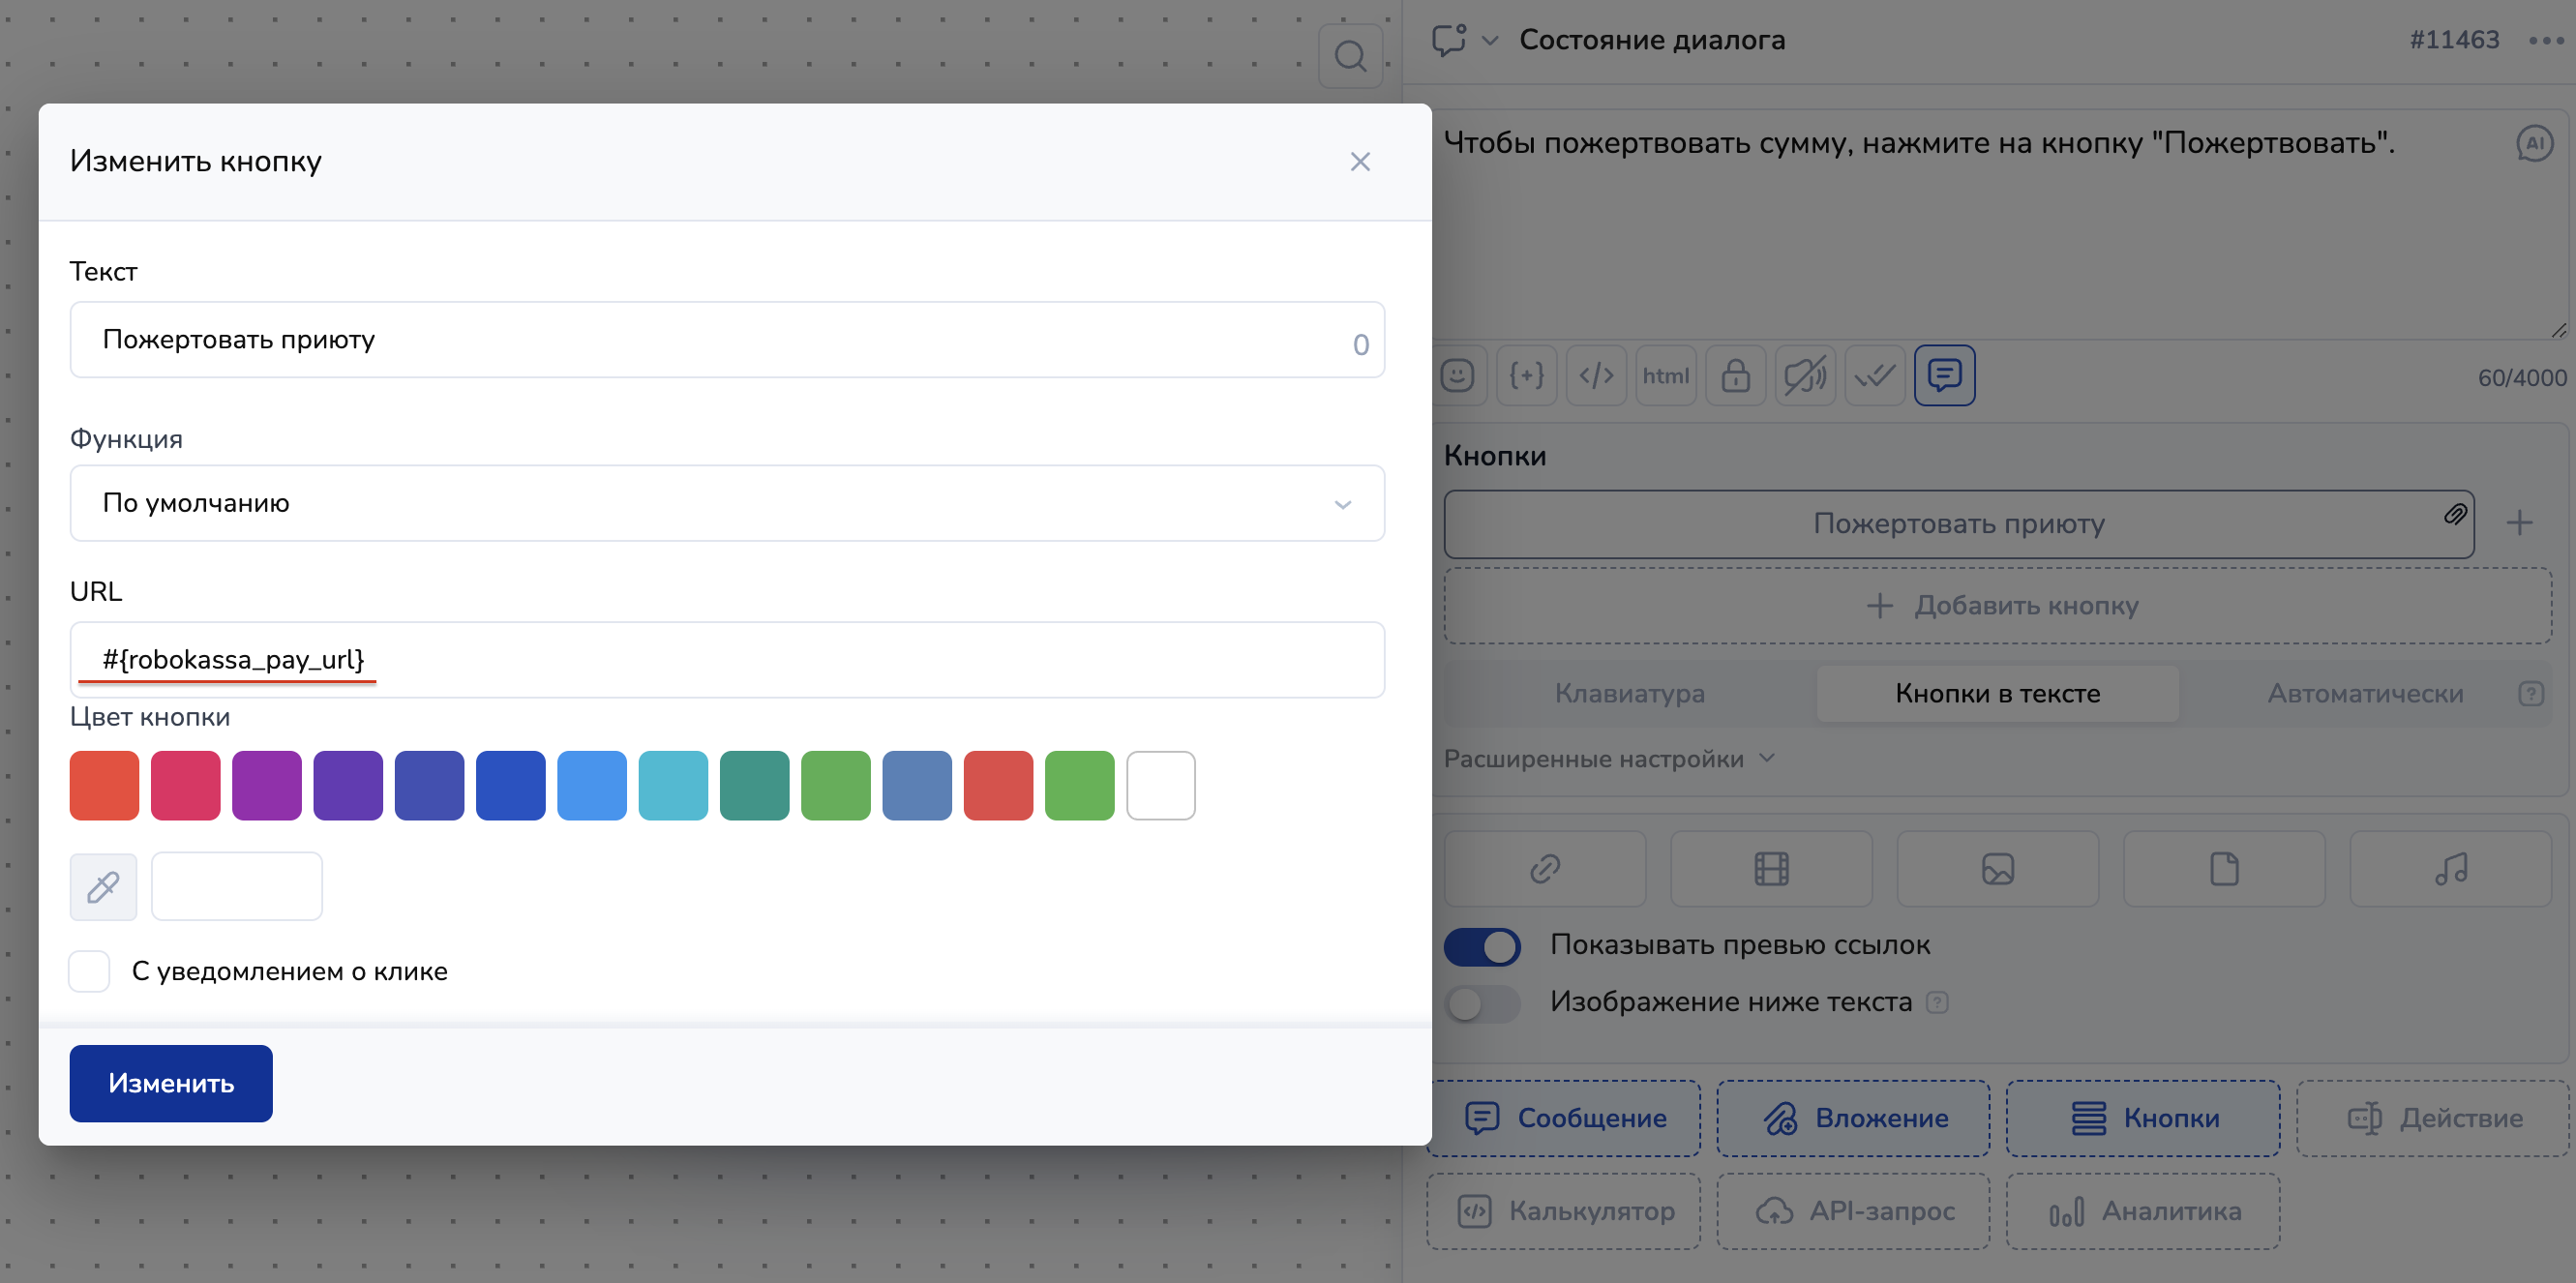Image resolution: width=2576 pixels, height=1283 pixels.
Task: Open dialog state type dropdown chevron
Action: coord(1489,41)
